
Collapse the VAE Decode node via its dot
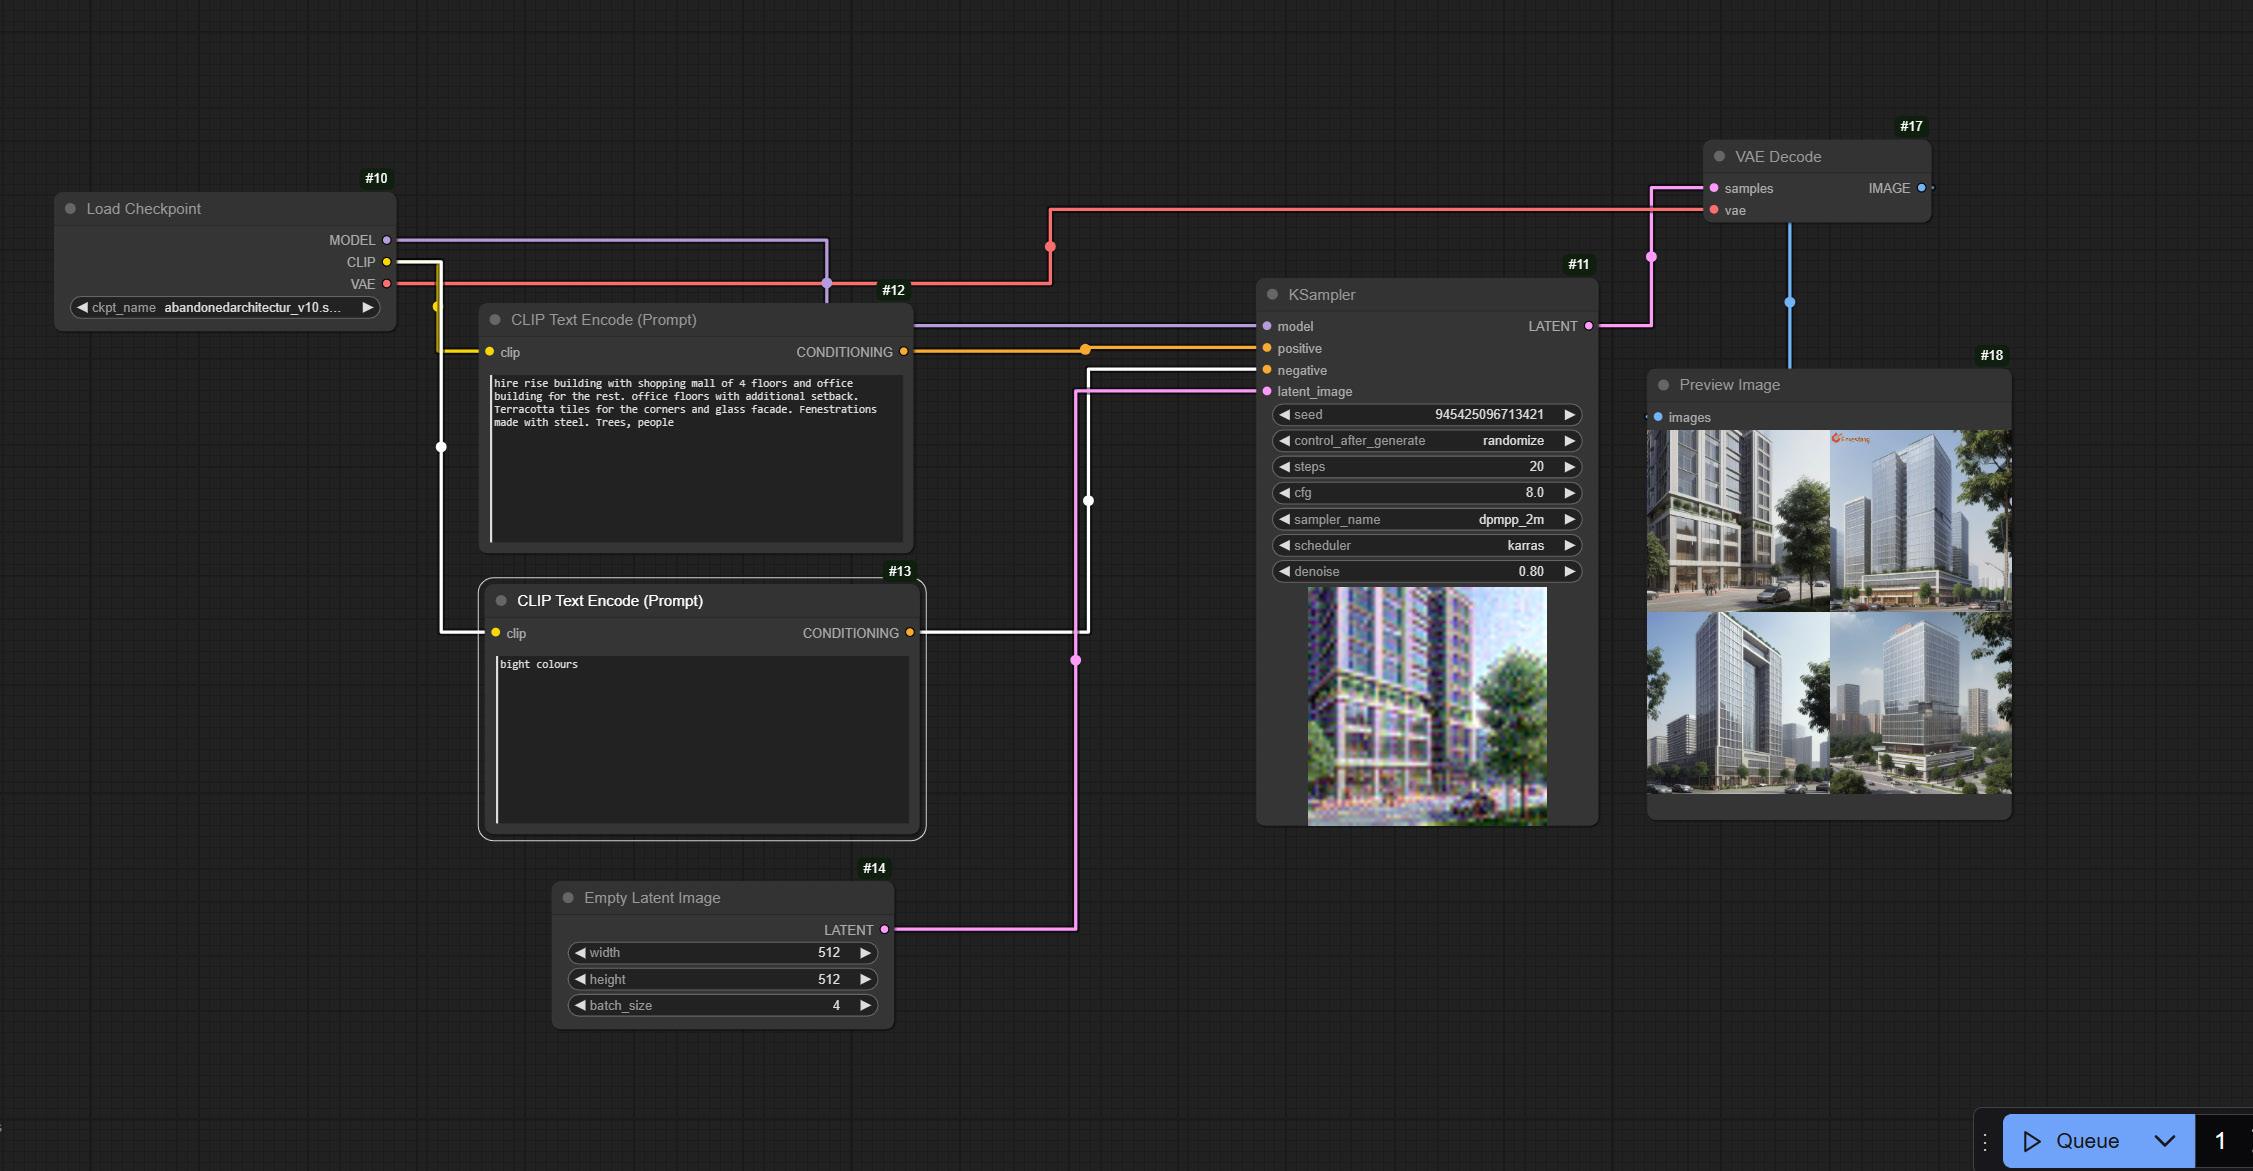click(1720, 157)
